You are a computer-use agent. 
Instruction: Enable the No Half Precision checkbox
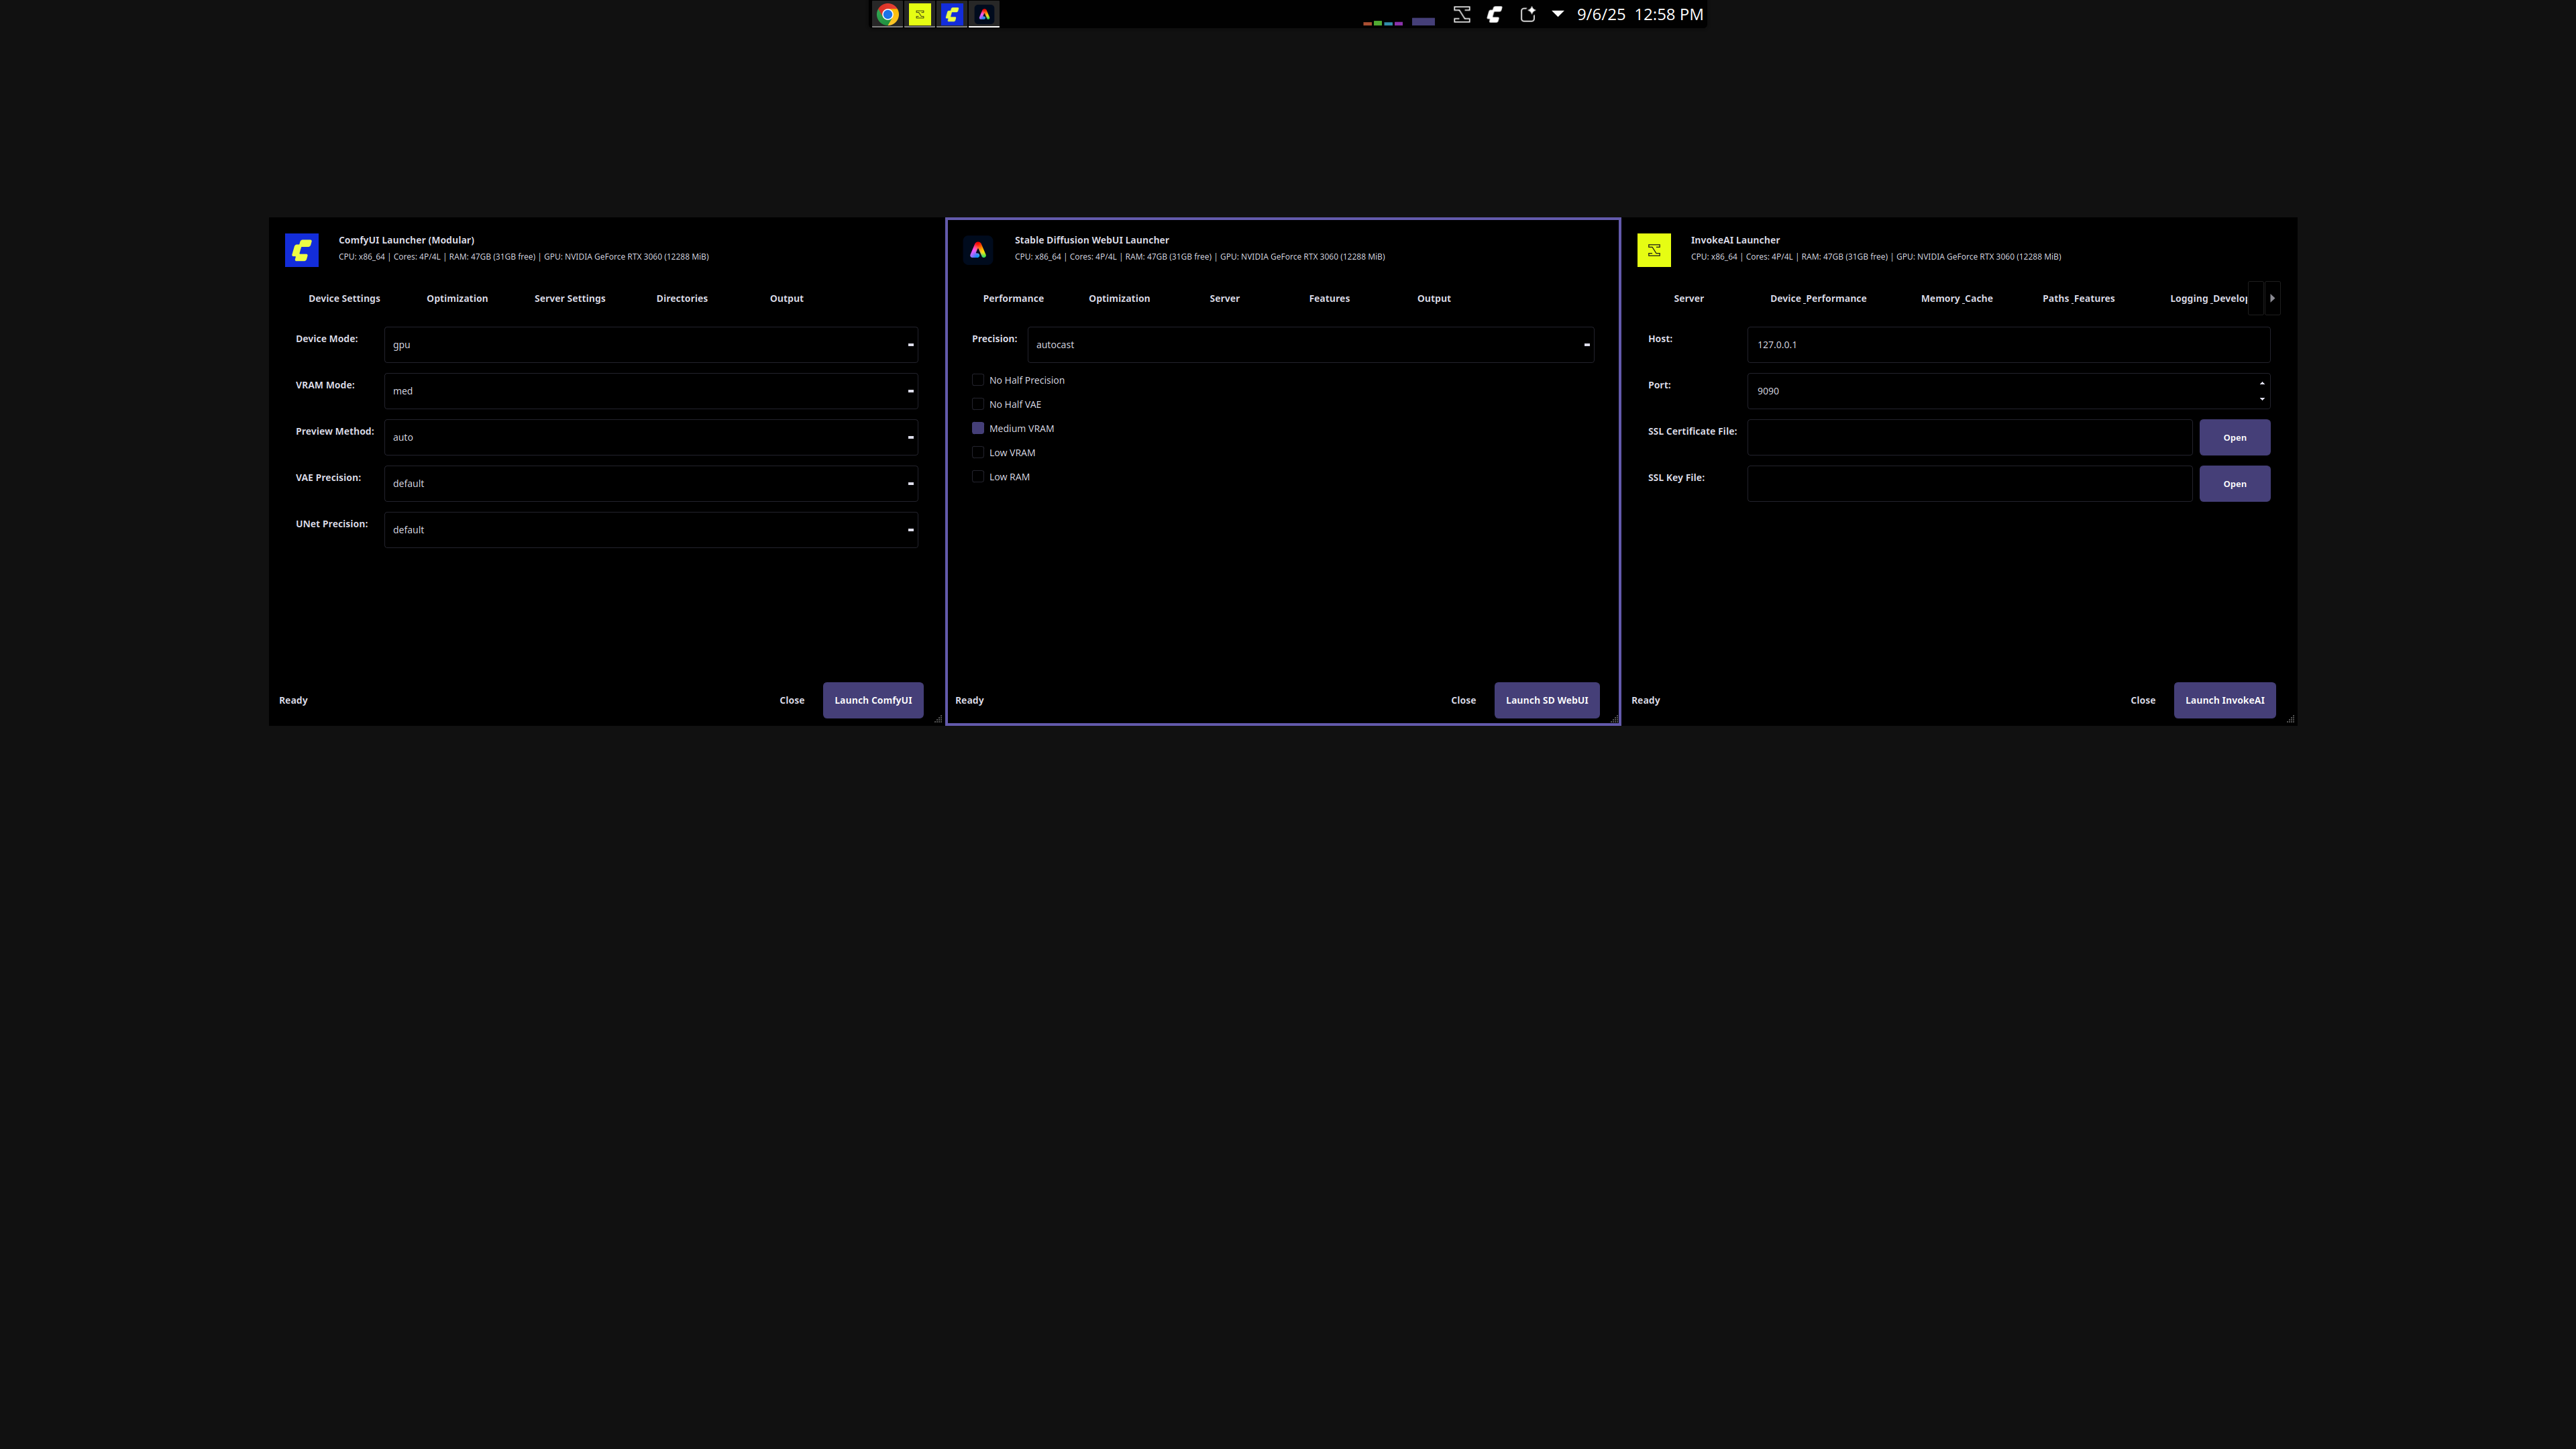tap(978, 380)
